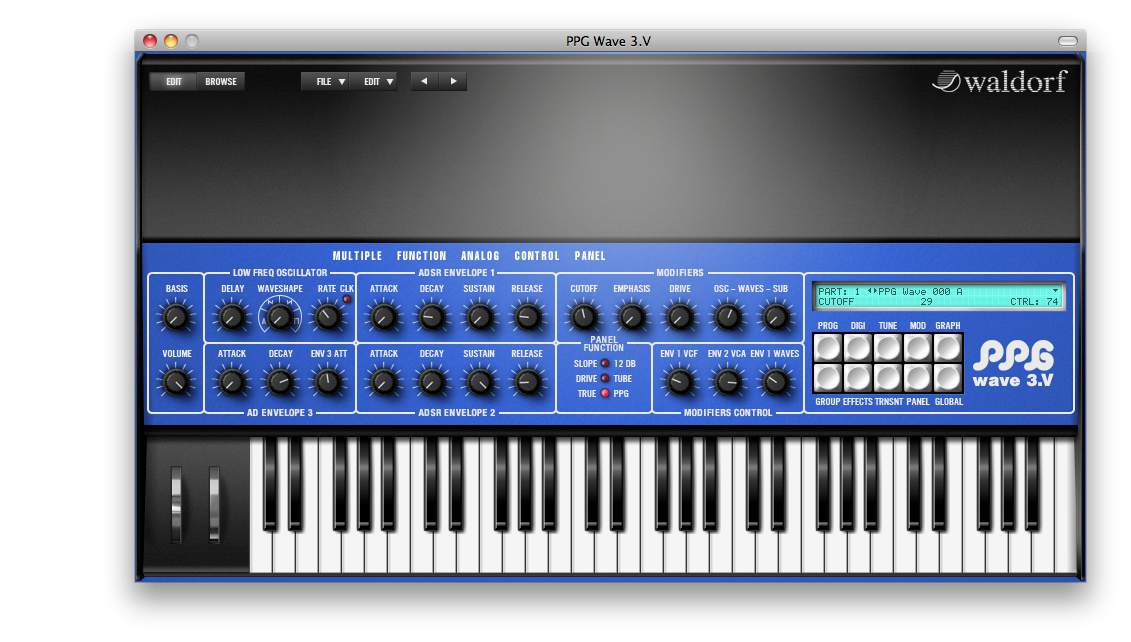Go to previous preset with left arrow

[424, 82]
